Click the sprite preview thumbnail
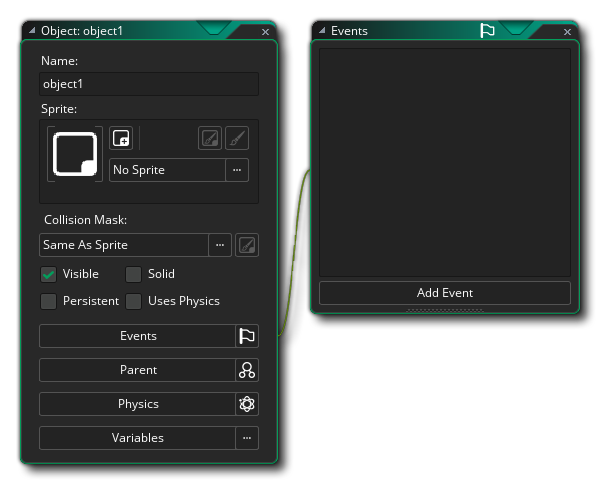This screenshot has width=600, height=484. (x=75, y=153)
